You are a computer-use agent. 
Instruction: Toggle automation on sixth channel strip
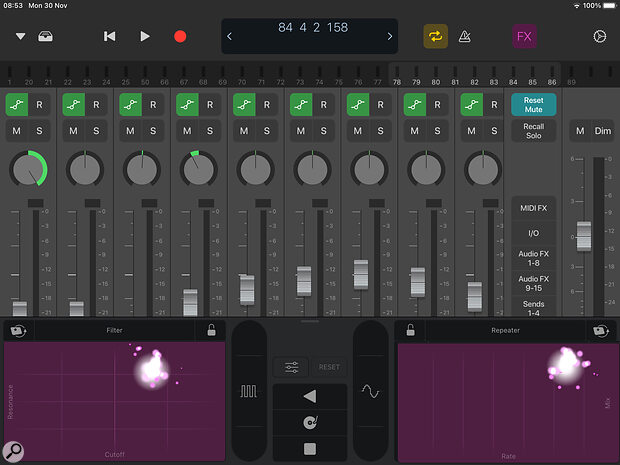301,105
